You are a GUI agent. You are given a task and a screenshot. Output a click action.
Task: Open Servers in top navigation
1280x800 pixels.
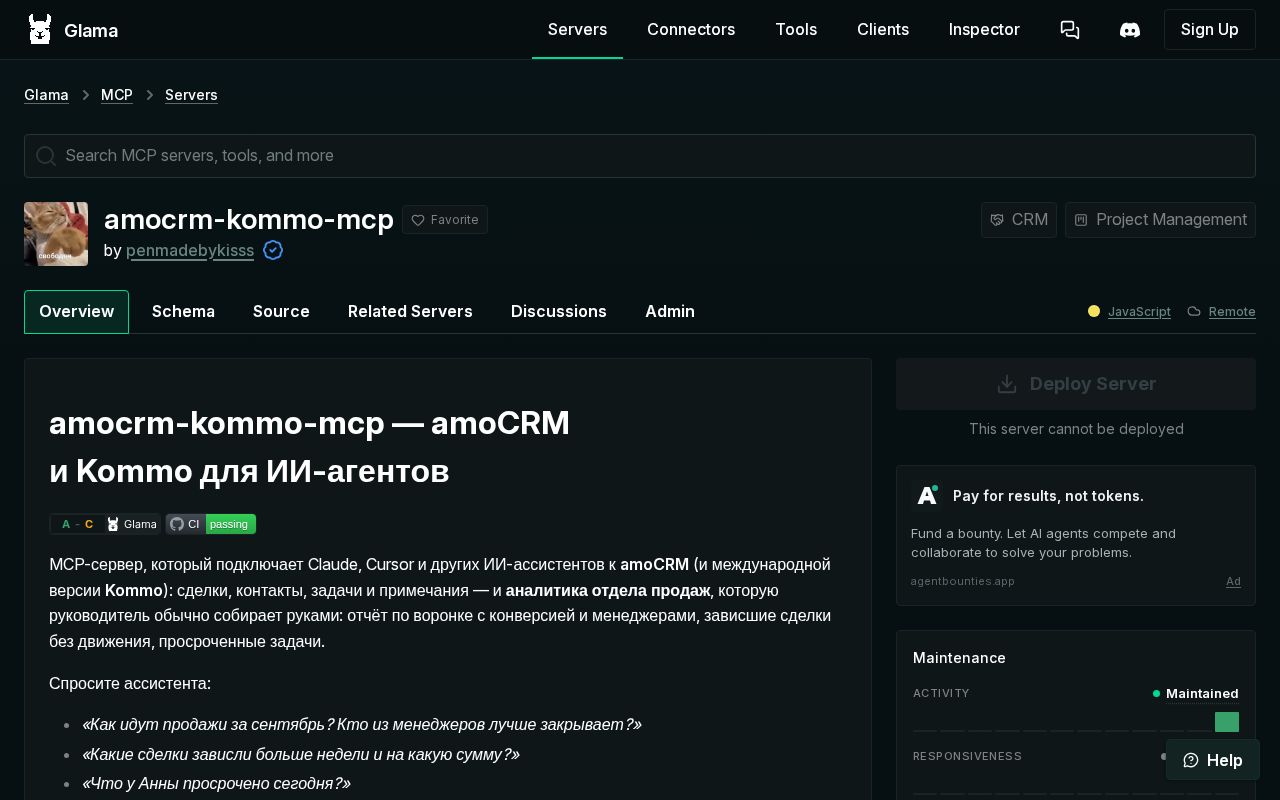(x=577, y=30)
